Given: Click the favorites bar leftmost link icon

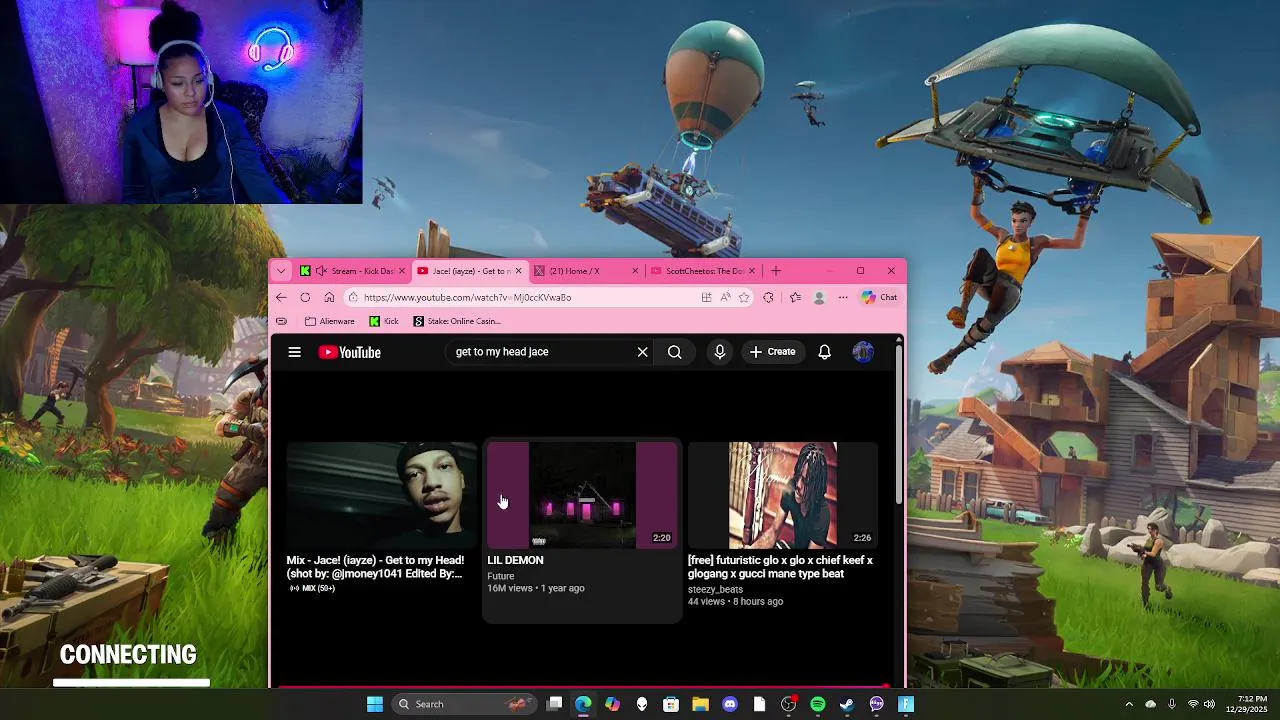Looking at the screenshot, I should point(281,321).
